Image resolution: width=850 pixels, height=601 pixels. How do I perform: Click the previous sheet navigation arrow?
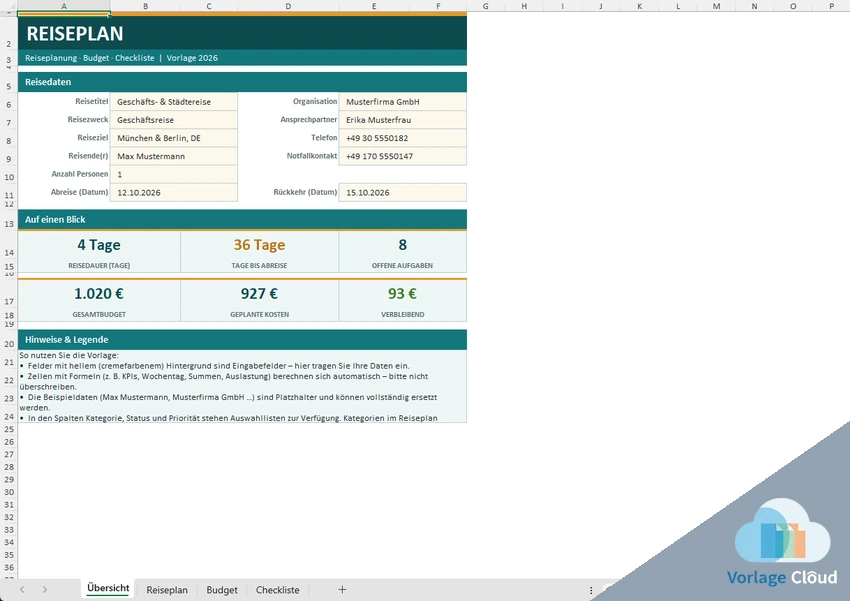(22, 589)
